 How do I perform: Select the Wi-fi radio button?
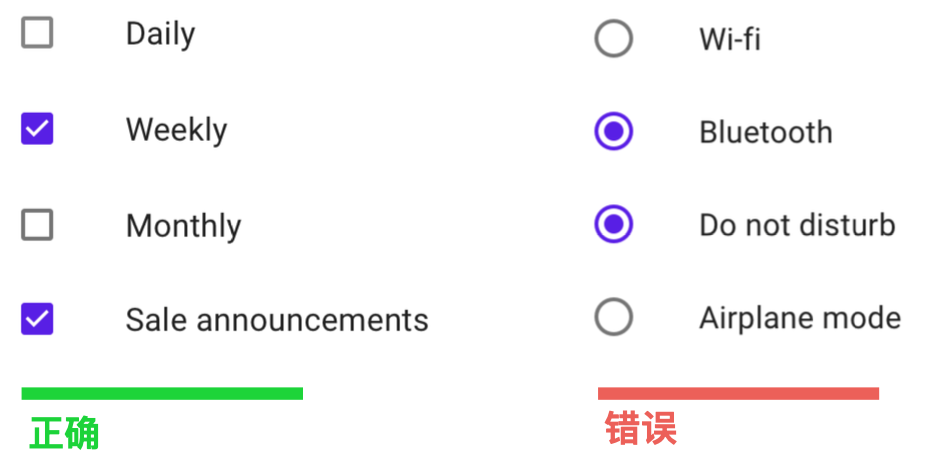click(613, 39)
